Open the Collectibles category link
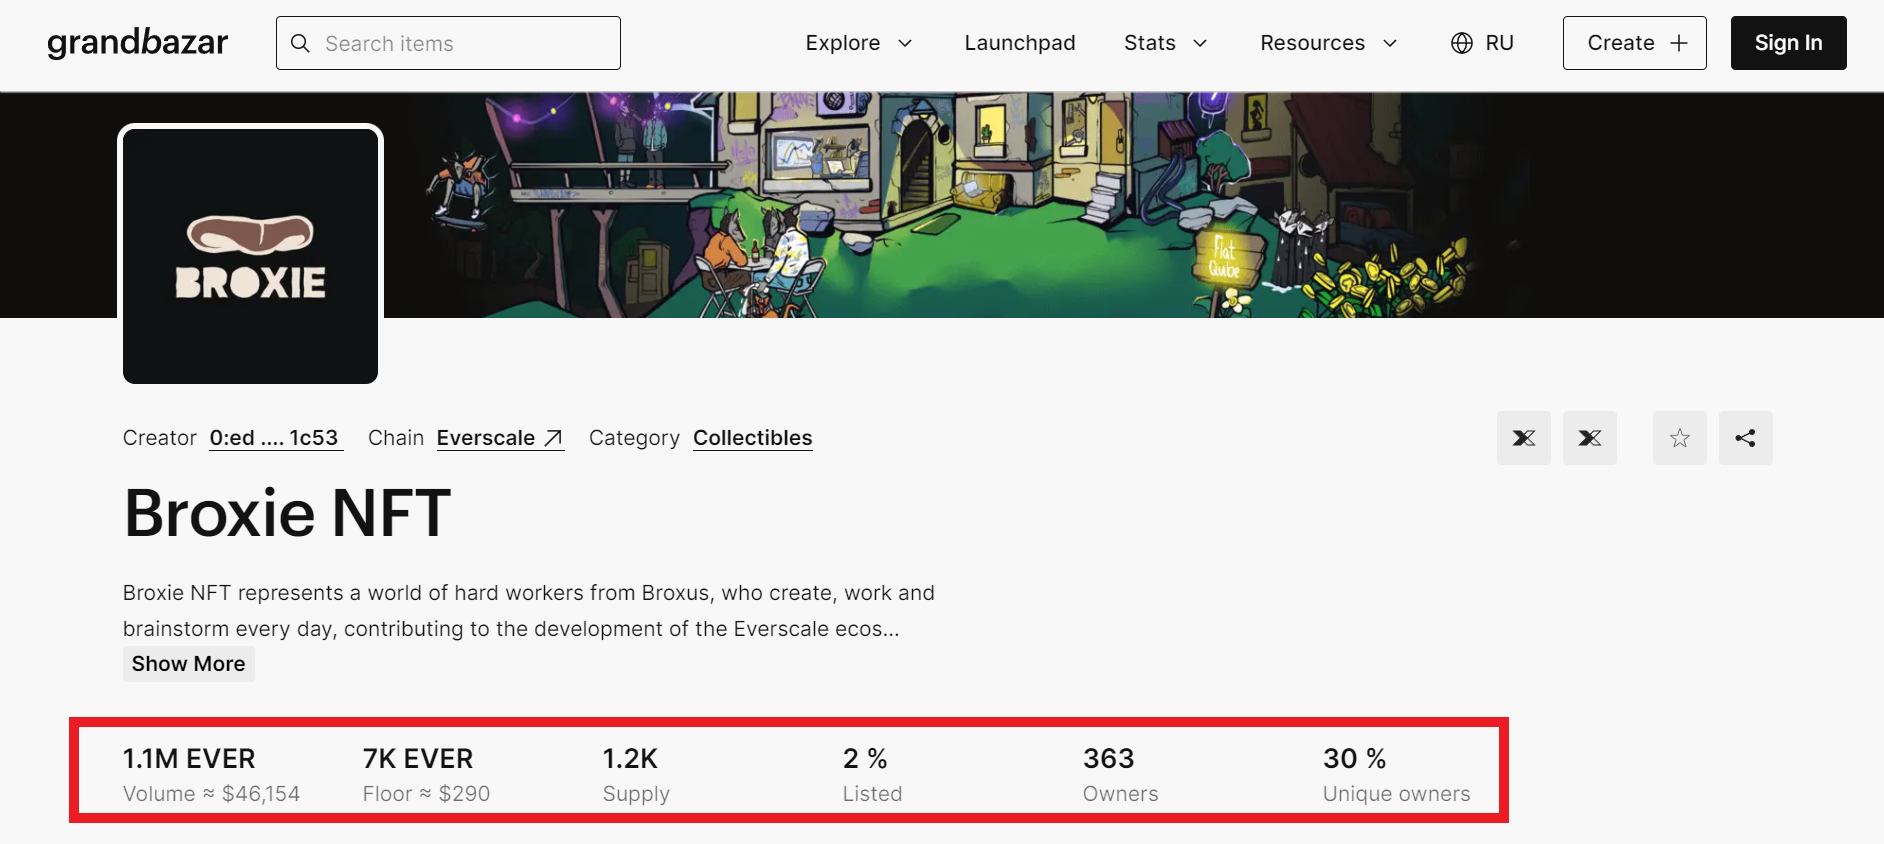 coord(753,438)
